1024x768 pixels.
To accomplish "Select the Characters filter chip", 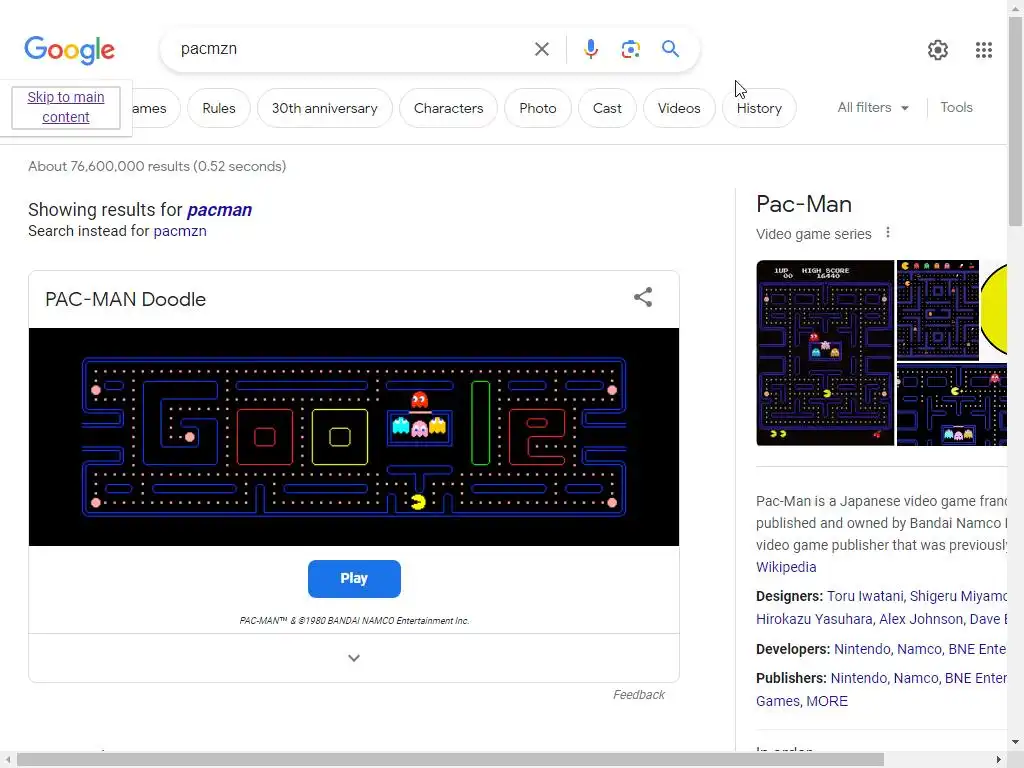I will point(449,108).
